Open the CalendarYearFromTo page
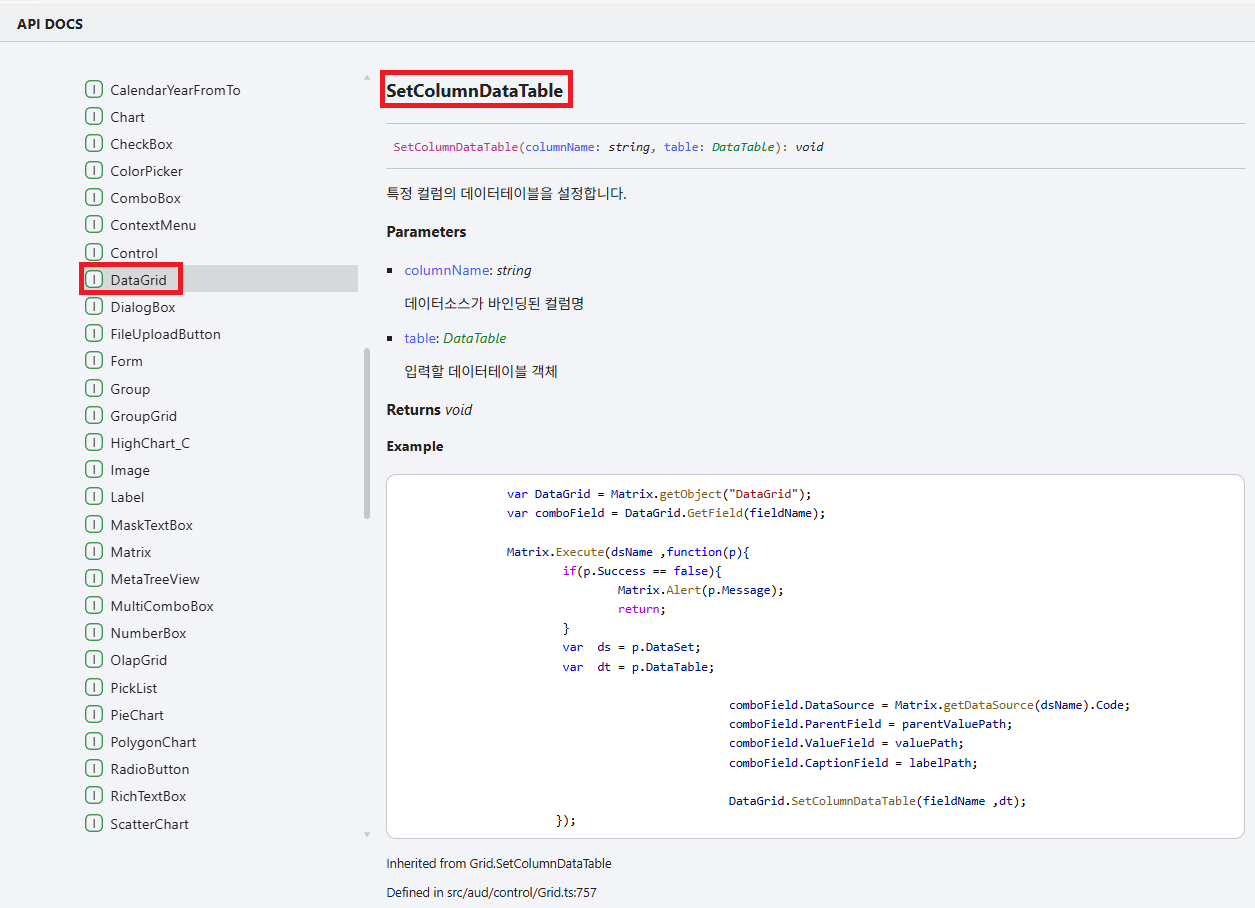This screenshot has width=1255, height=908. (x=175, y=90)
